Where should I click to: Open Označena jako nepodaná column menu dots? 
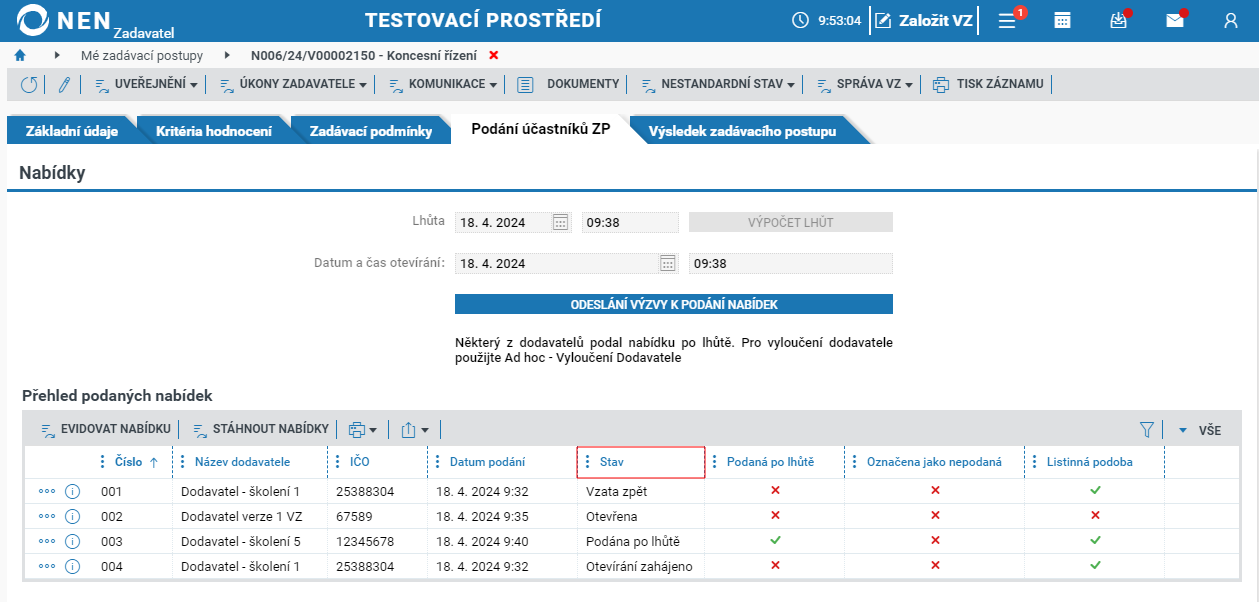854,462
